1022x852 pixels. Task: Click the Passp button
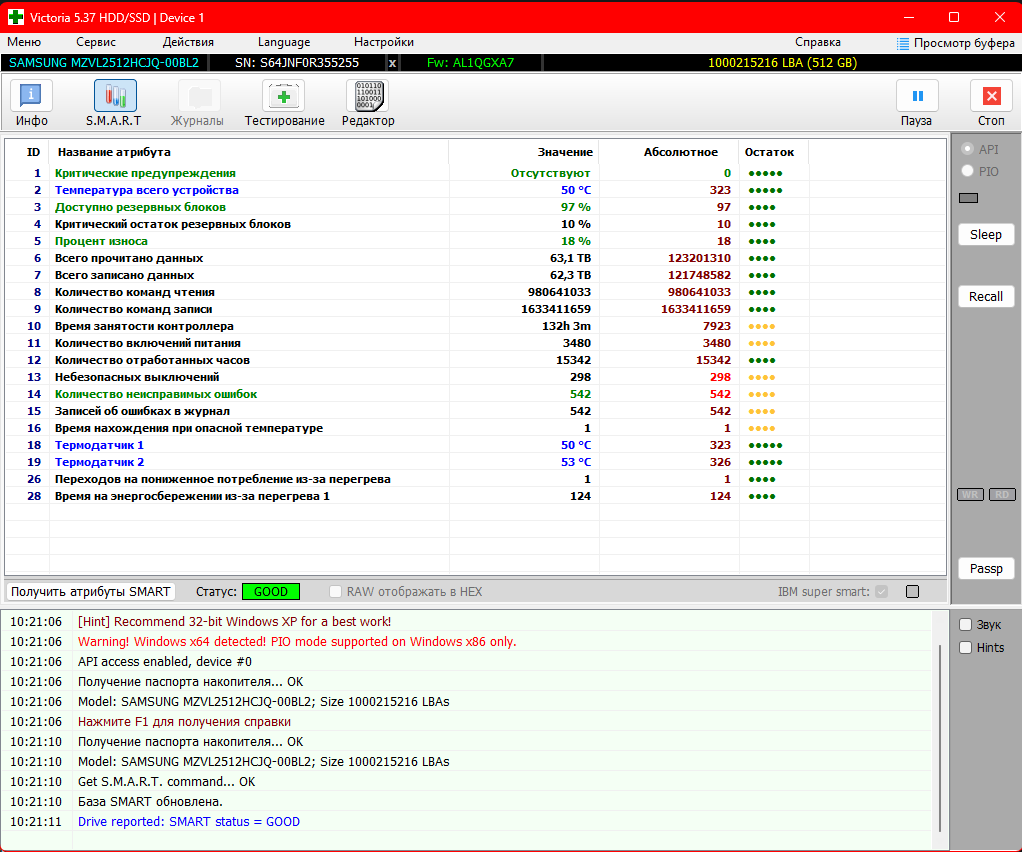click(986, 568)
